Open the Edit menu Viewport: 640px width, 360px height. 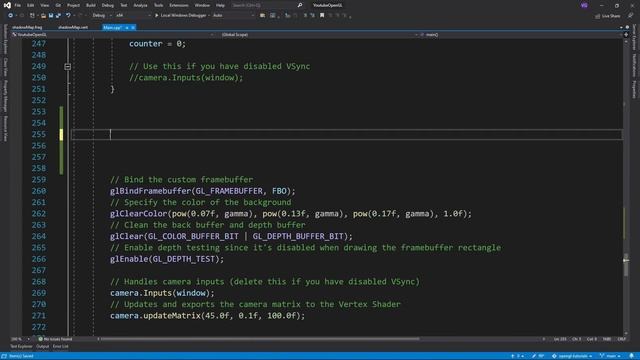(x=31, y=5)
